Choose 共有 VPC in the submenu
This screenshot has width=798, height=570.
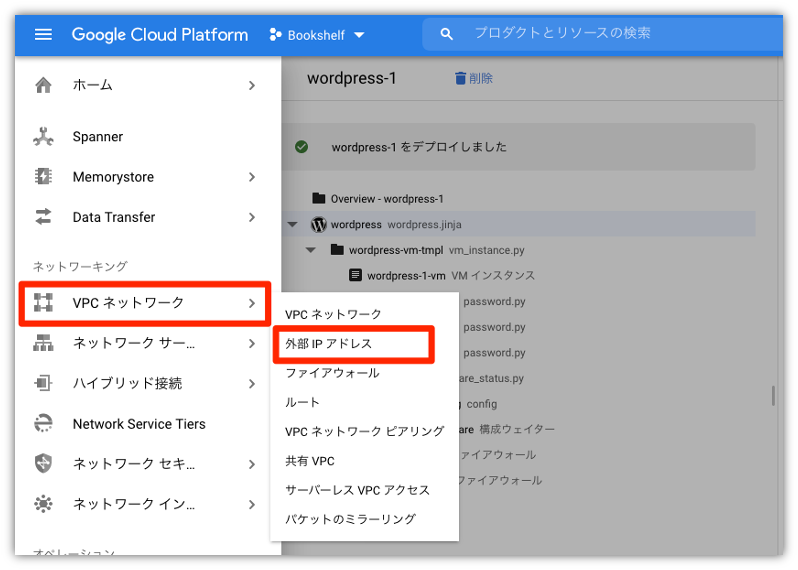point(310,461)
